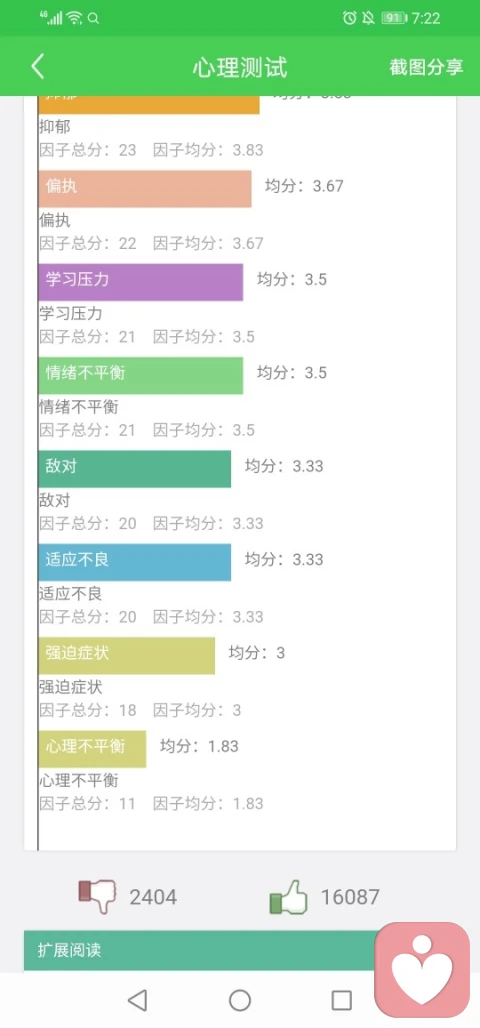Tap the light green 情绪不平衡 bar
The width and height of the screenshot is (480, 1028).
point(140,376)
